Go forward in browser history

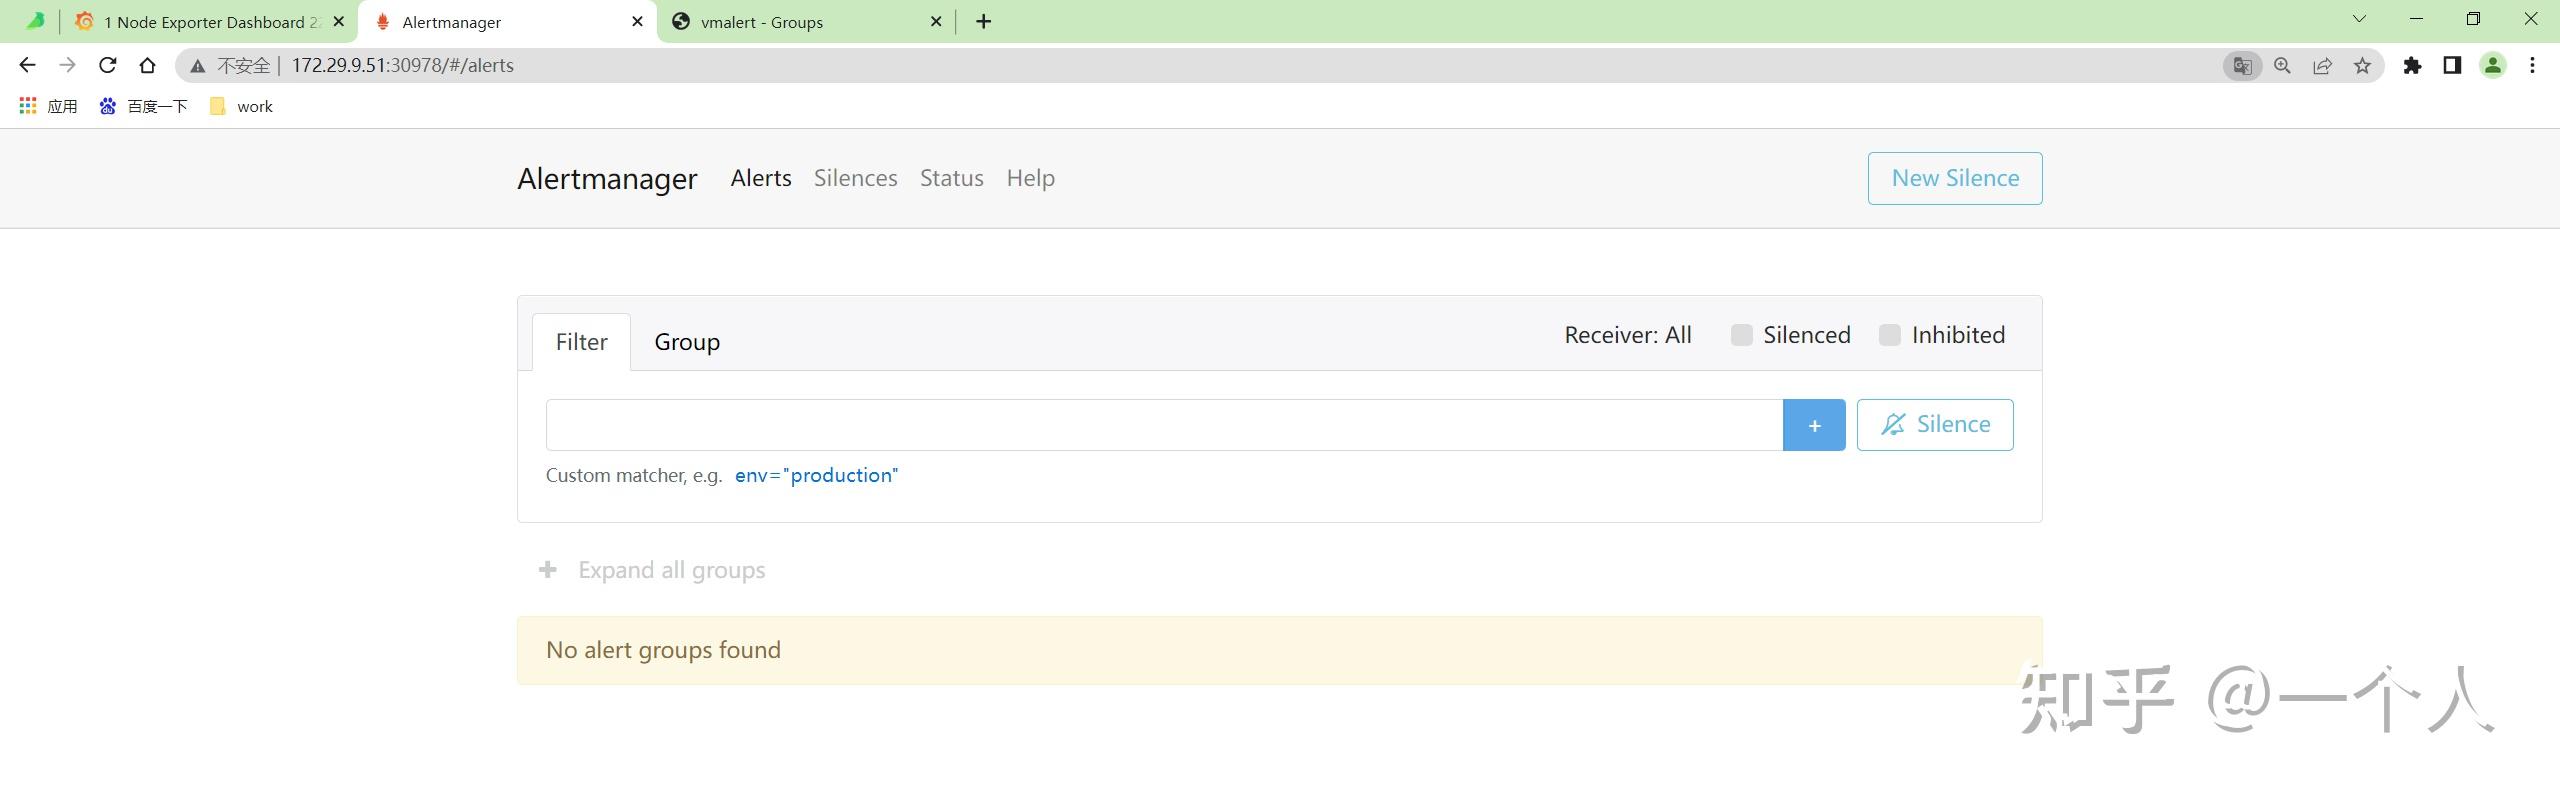67,65
